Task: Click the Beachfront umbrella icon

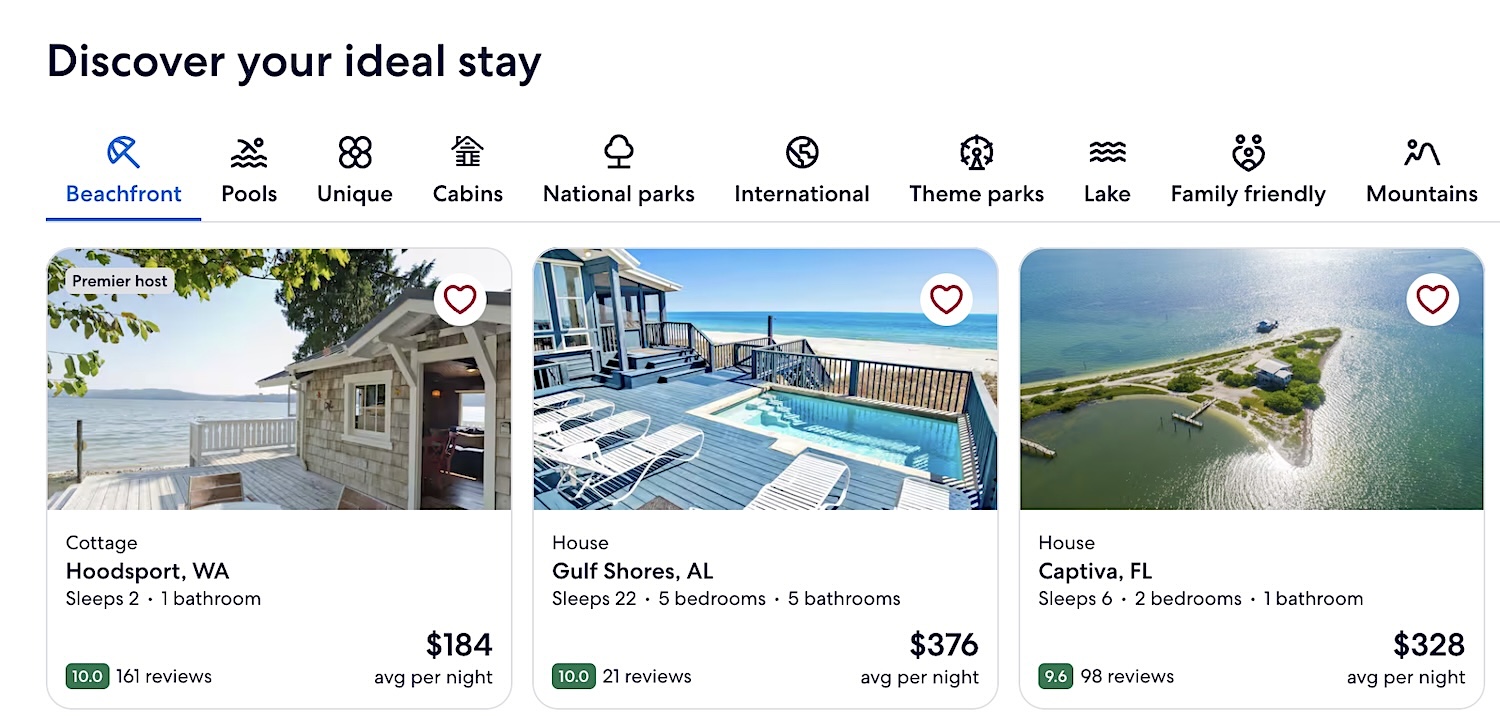Action: [x=123, y=153]
